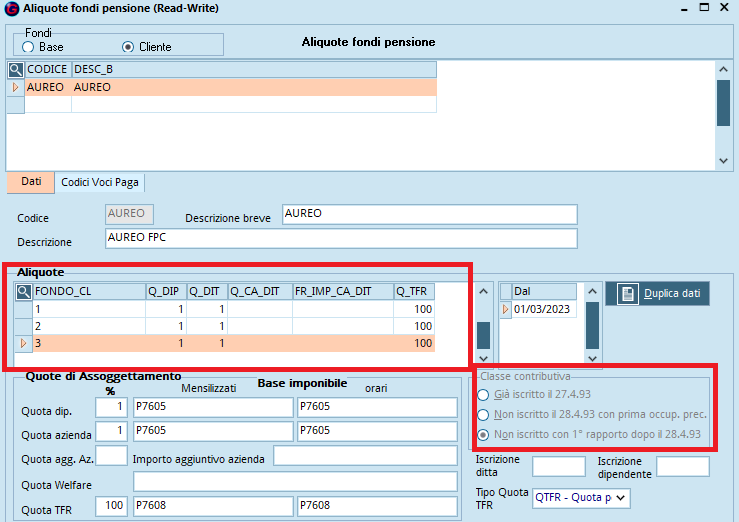Image resolution: width=739 pixels, height=522 pixels.
Task: Click the CODICE column header
Action: tap(48, 70)
